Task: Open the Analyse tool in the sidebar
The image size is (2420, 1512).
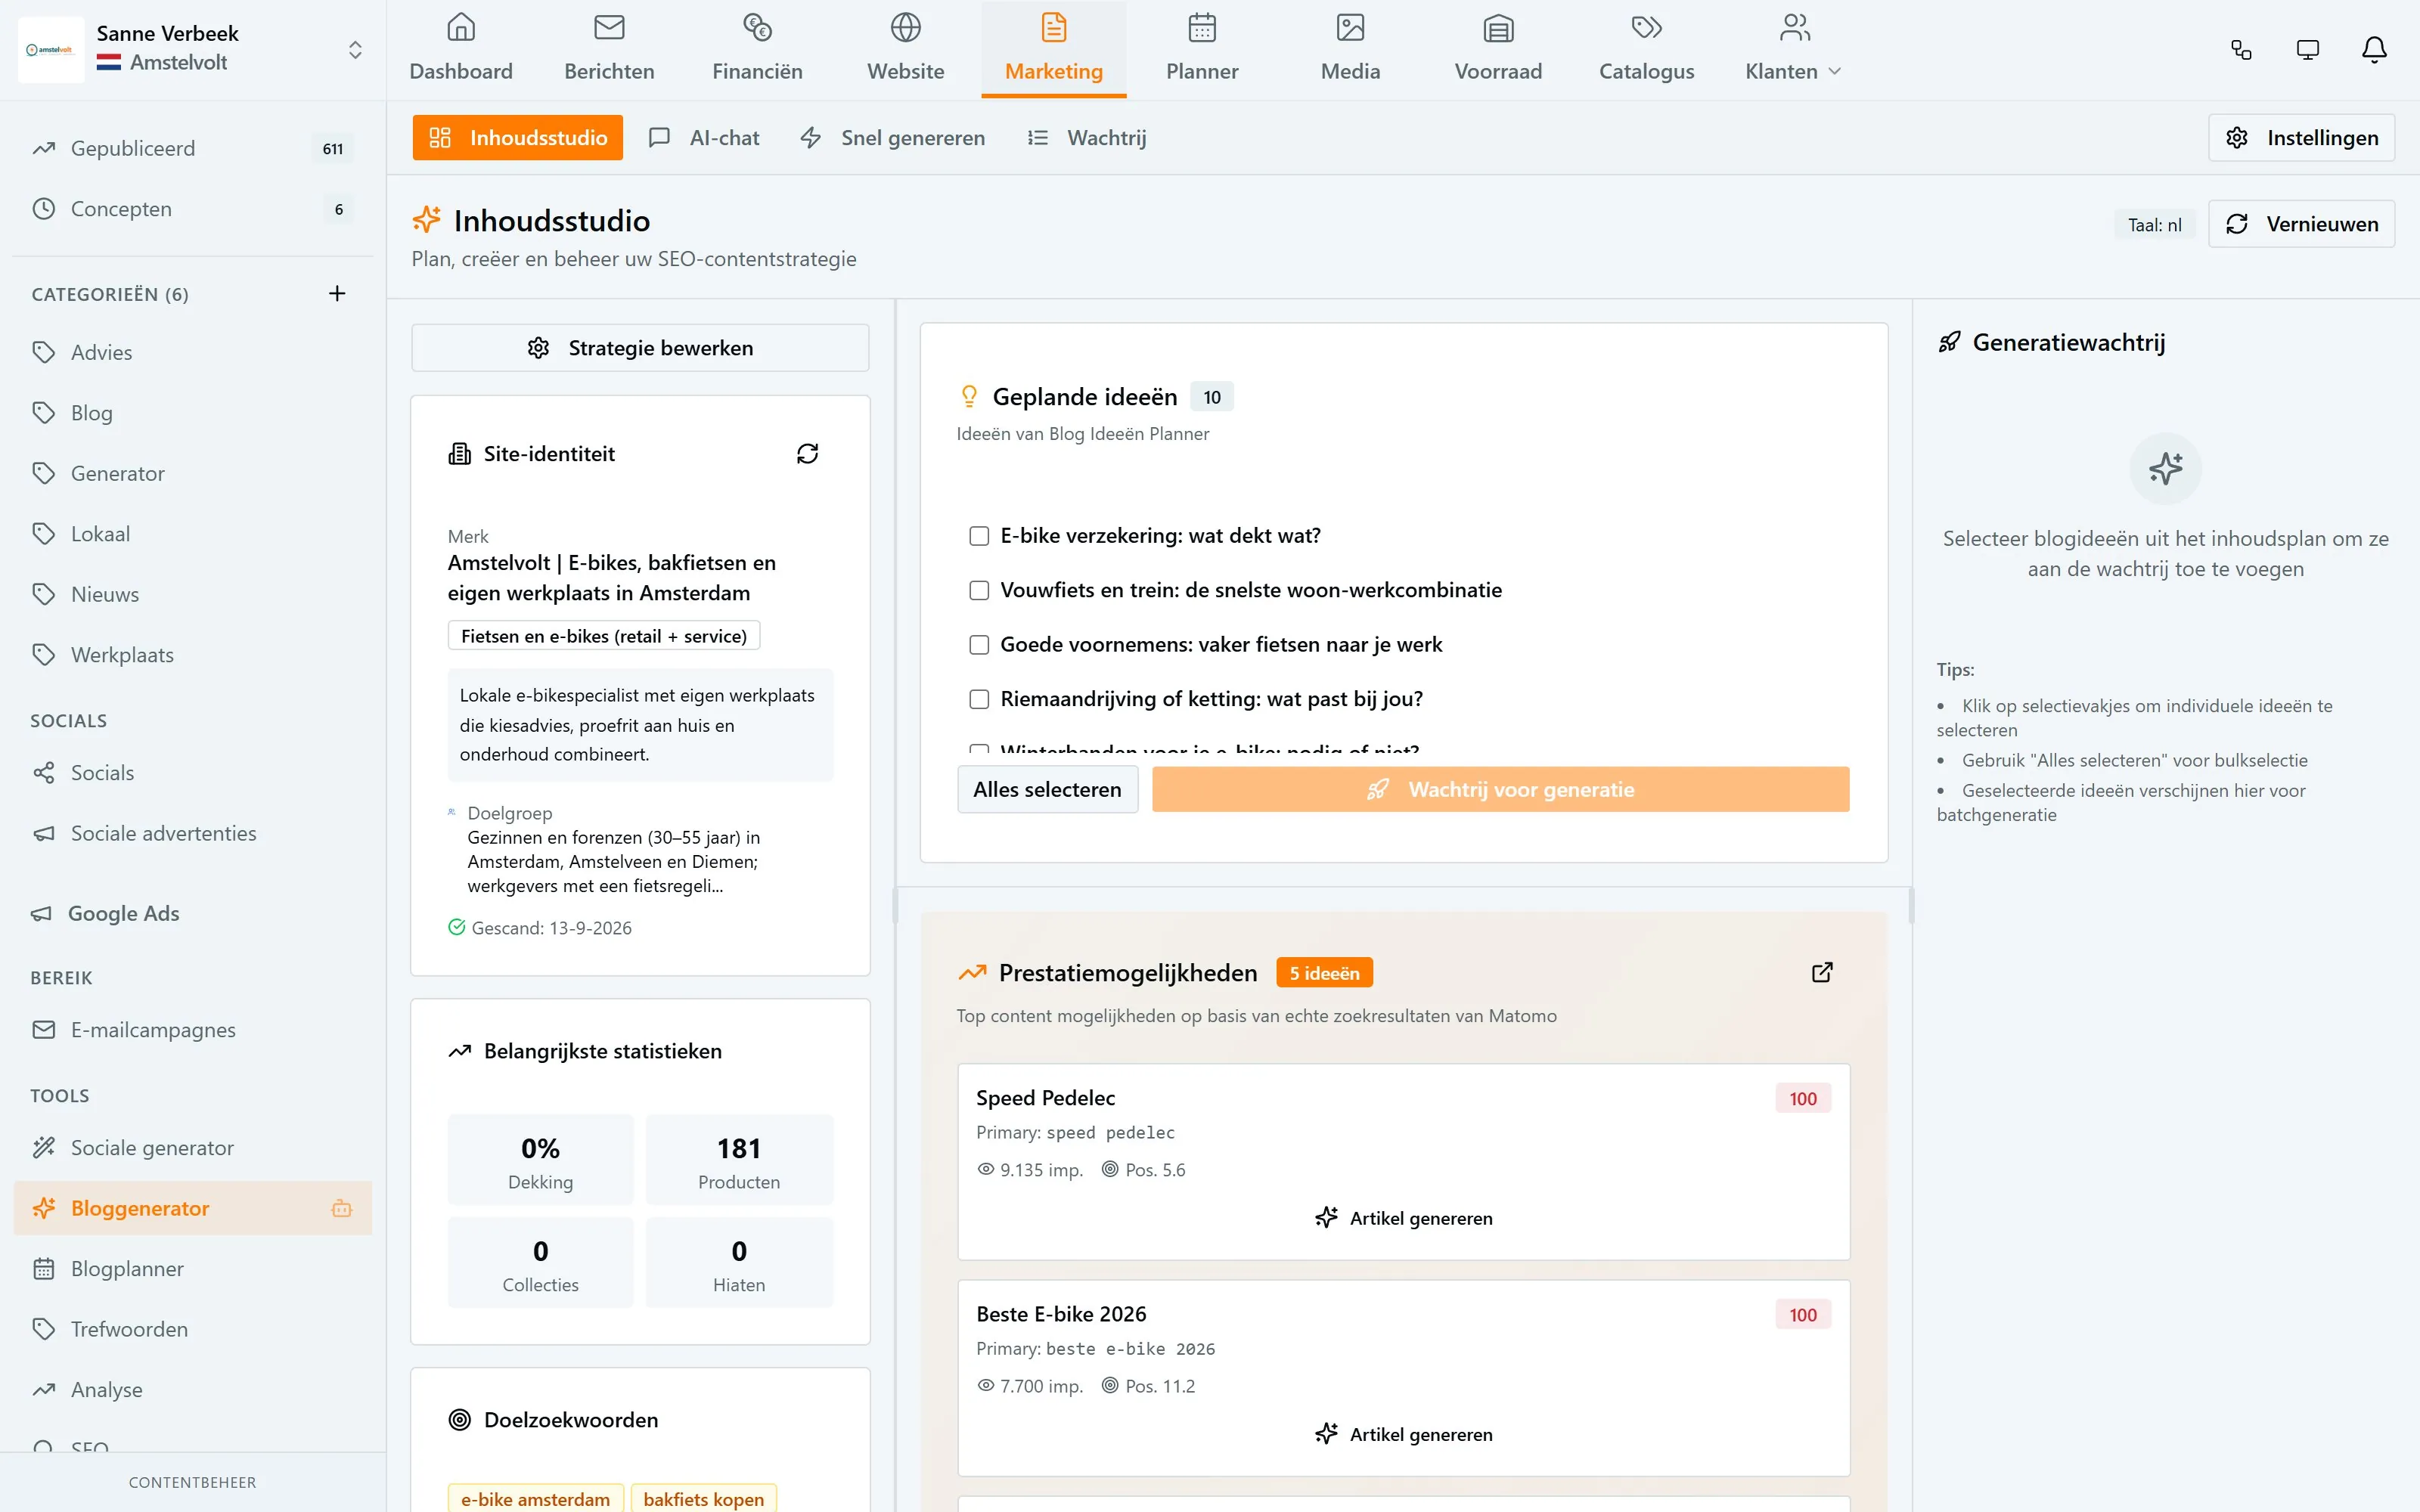Action: (192, 1389)
